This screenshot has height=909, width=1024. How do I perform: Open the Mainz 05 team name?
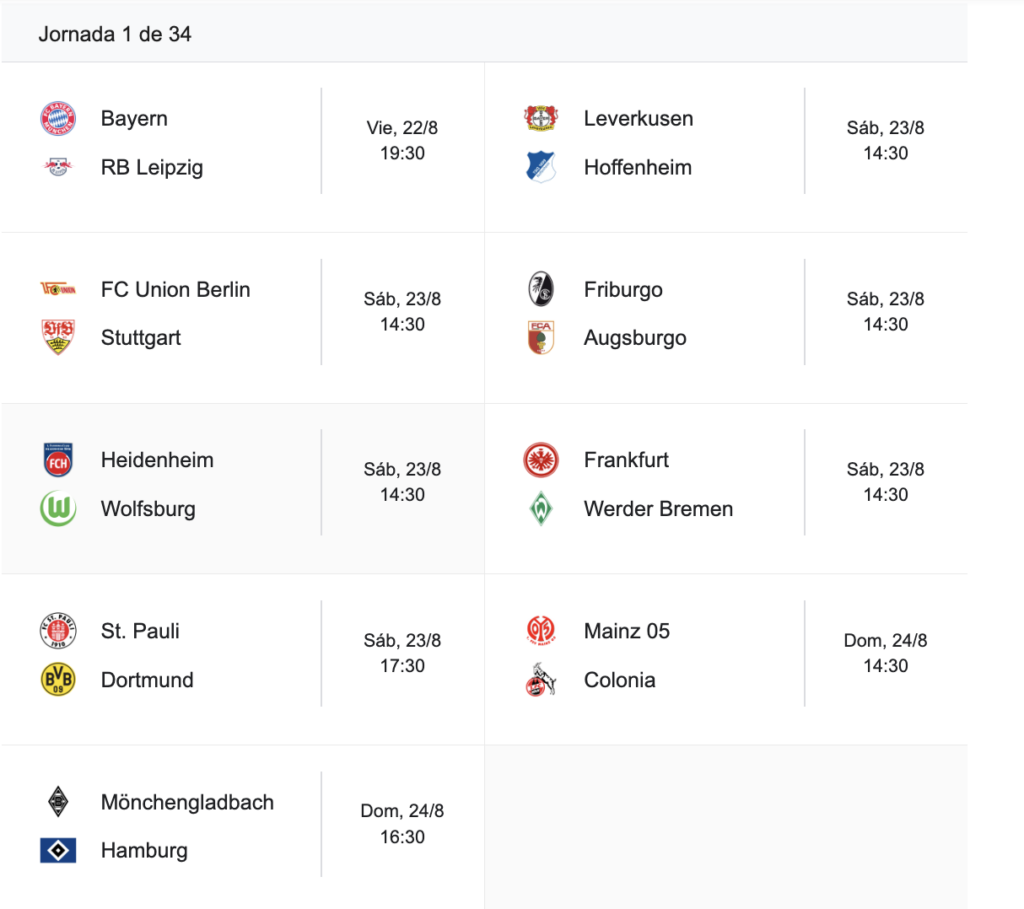[627, 631]
